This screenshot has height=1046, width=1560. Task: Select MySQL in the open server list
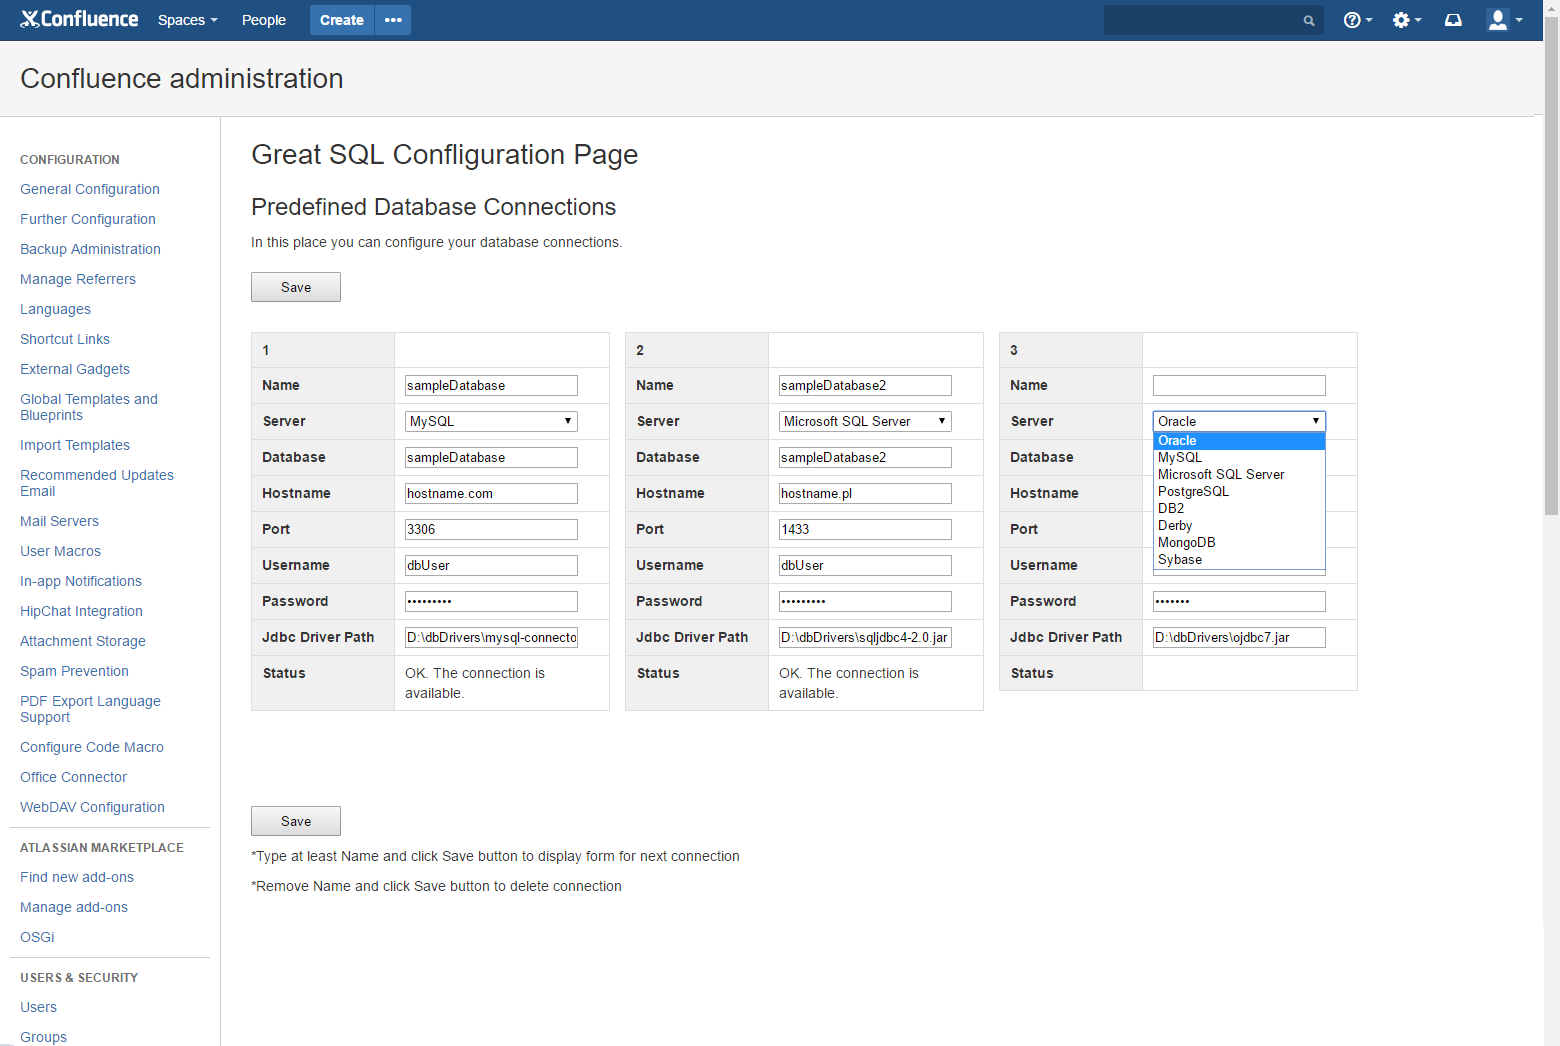coord(1239,458)
